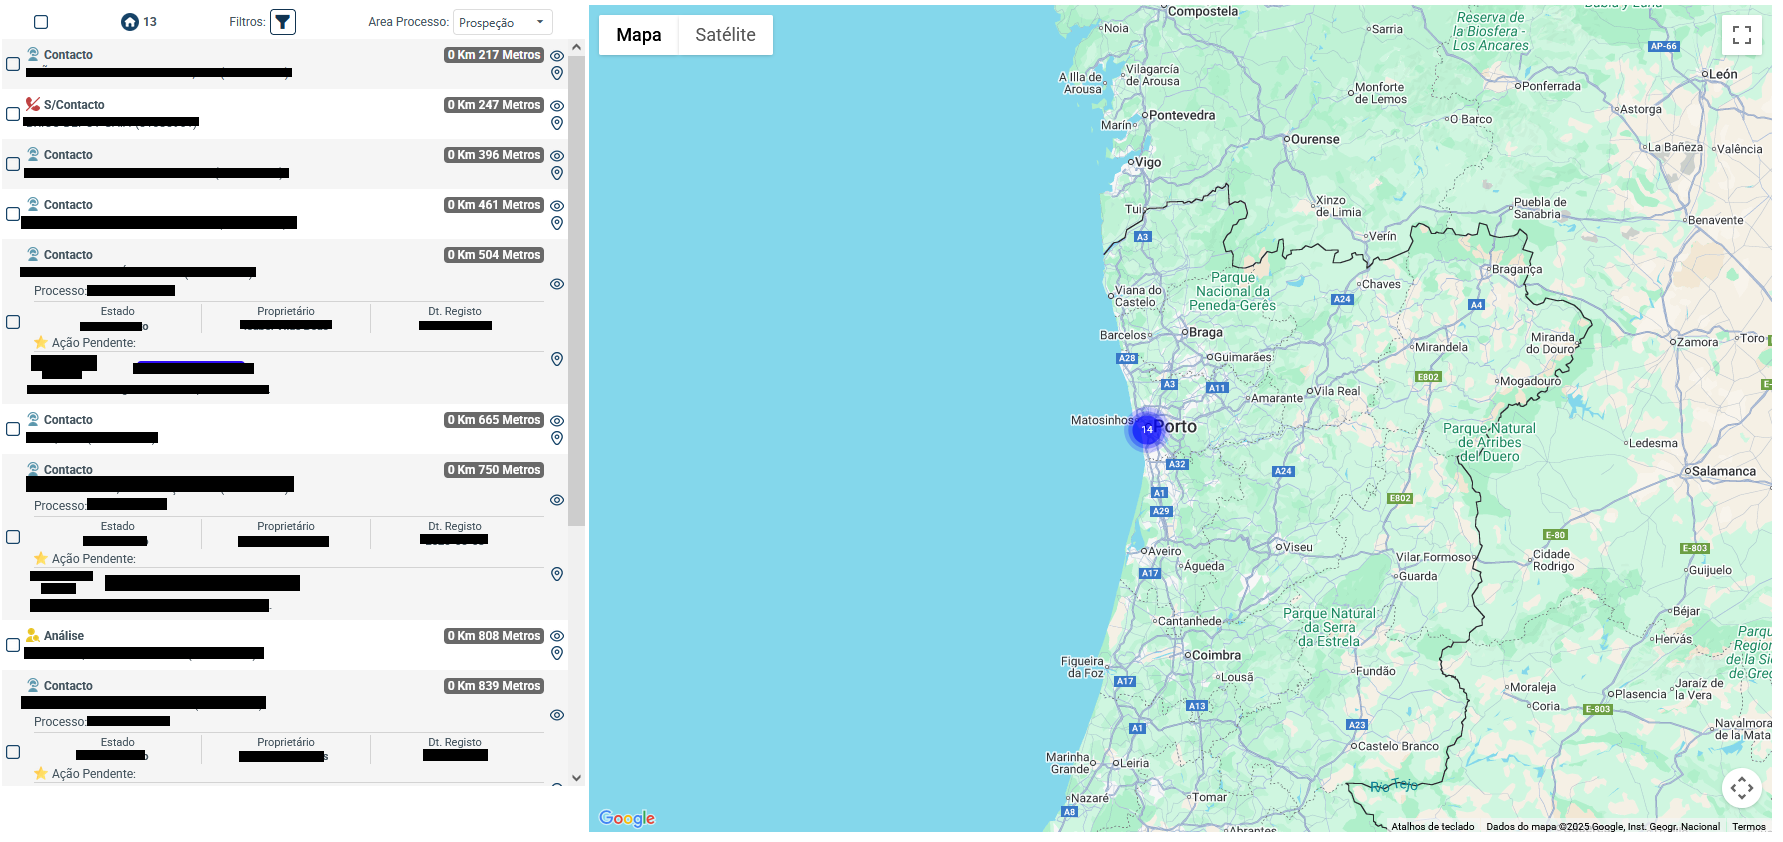Locate the 0 Km 665 Metros record on map
This screenshot has width=1783, height=842.
[x=557, y=438]
